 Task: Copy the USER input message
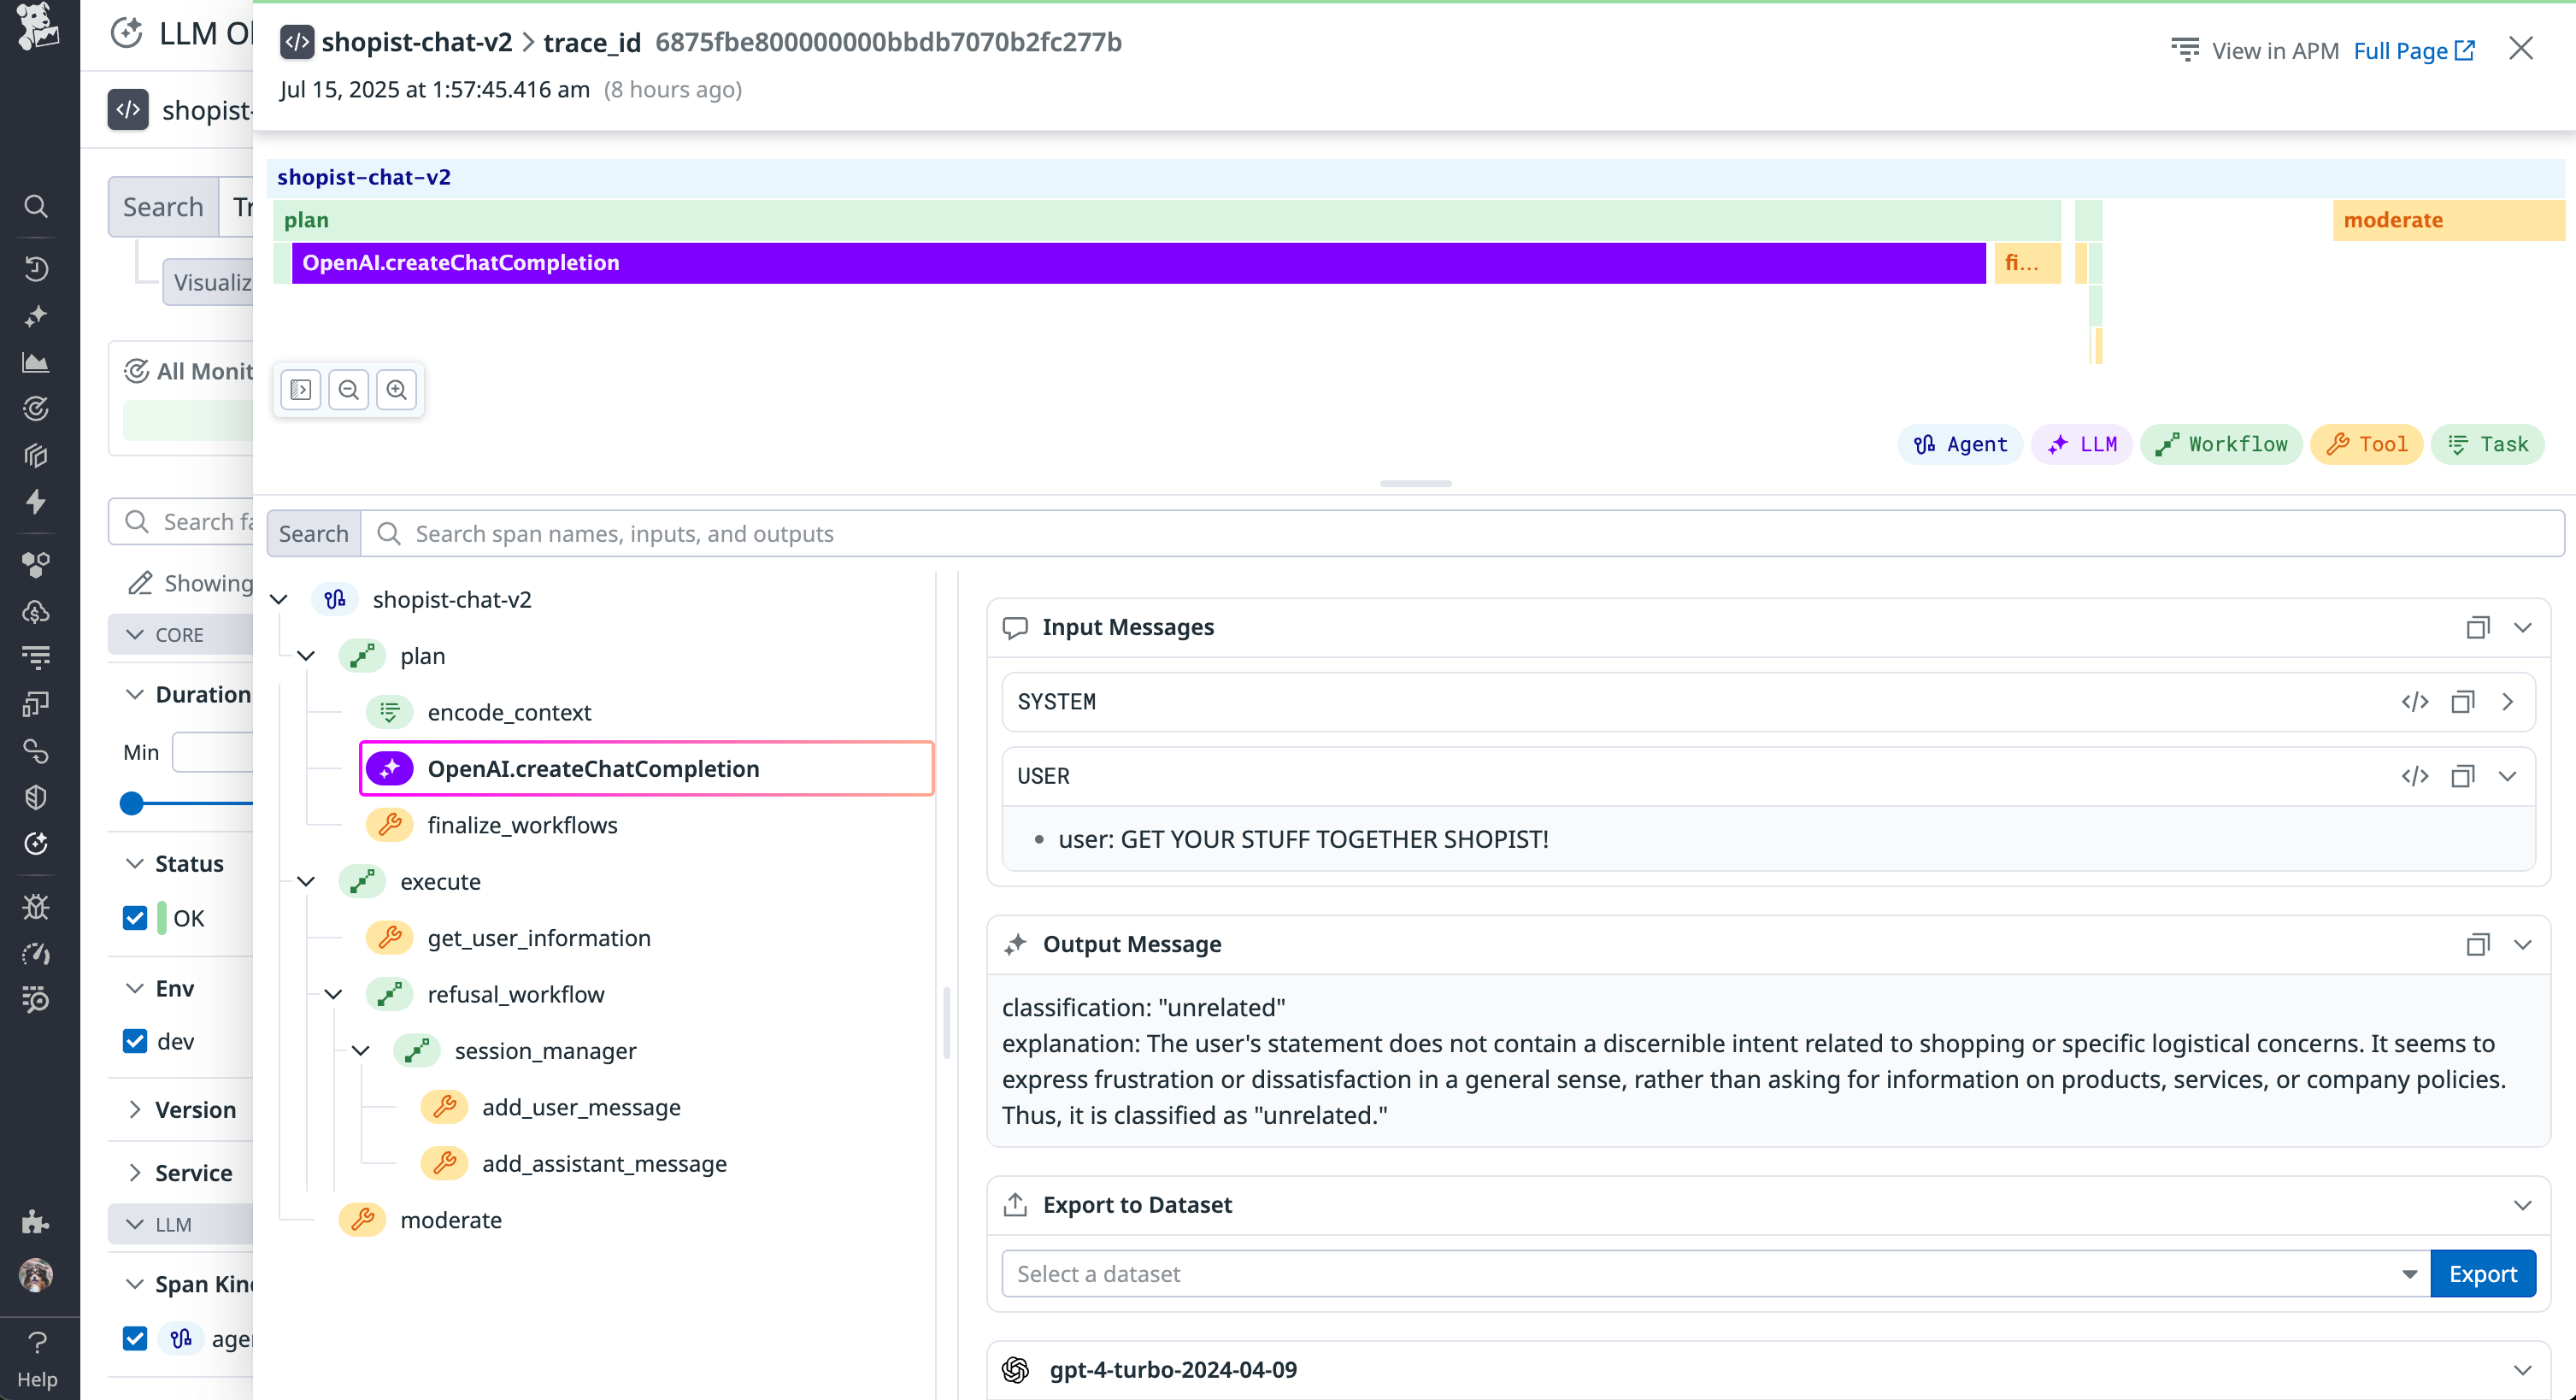pos(2462,775)
